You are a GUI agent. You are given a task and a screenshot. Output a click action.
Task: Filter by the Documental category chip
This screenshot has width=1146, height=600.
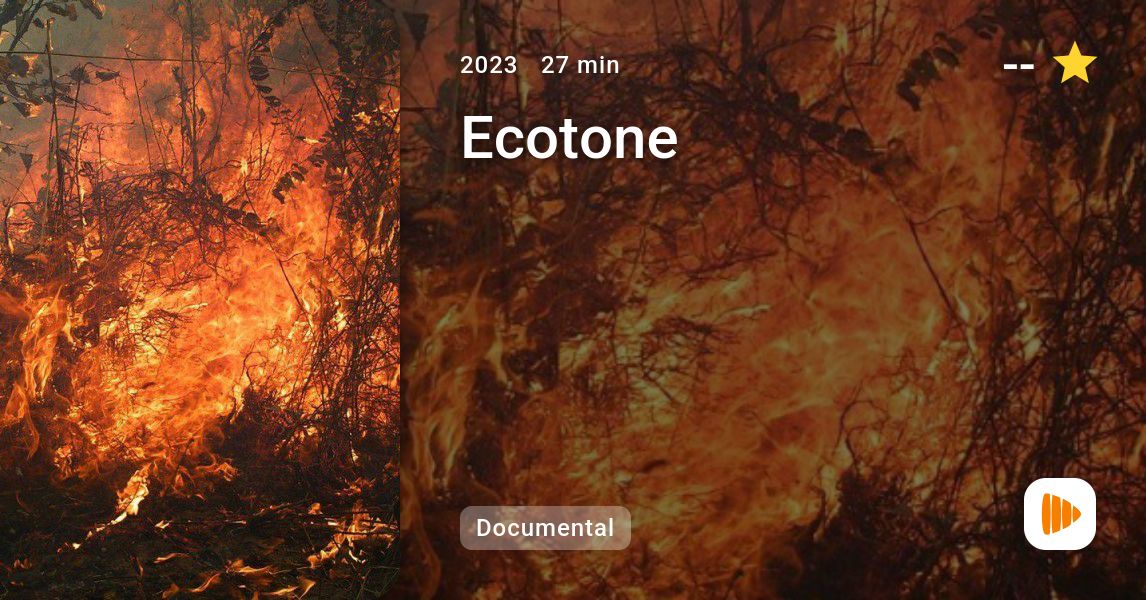(x=545, y=528)
